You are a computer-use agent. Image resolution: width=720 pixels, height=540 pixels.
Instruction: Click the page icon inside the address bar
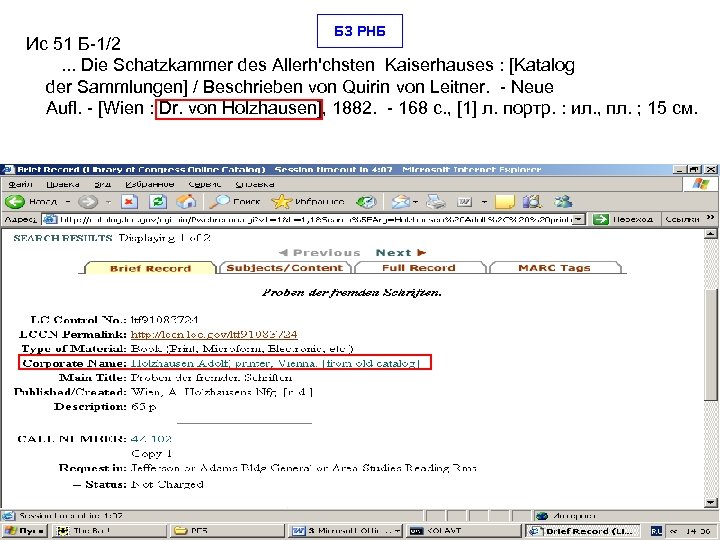tap(50, 219)
